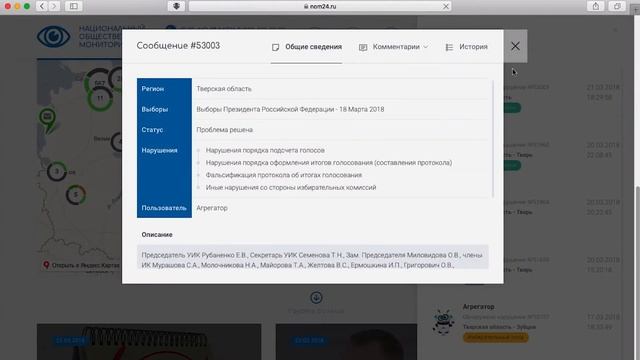This screenshot has height=360, width=640.
Task: Select Выборы Президента Российской Федерации text
Action: pos(290,109)
